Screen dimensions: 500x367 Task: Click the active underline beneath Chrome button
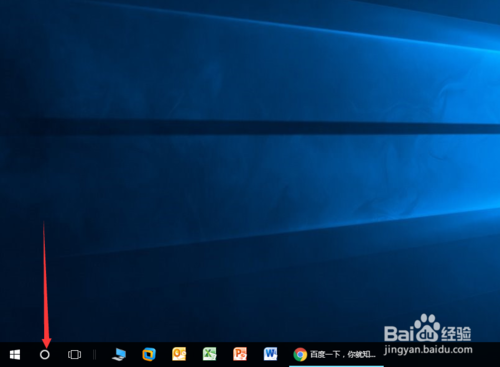(x=336, y=366)
